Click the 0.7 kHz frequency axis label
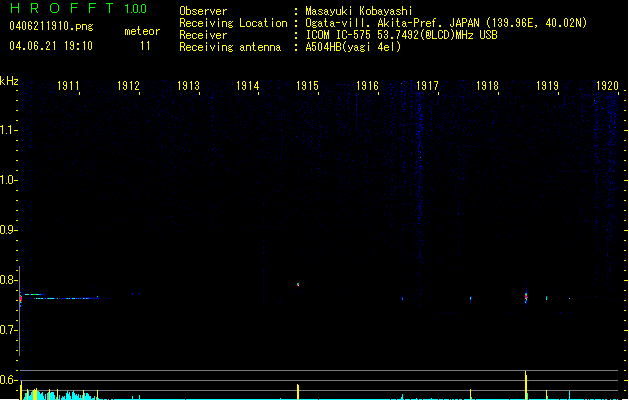The image size is (629, 400). click(x=8, y=330)
